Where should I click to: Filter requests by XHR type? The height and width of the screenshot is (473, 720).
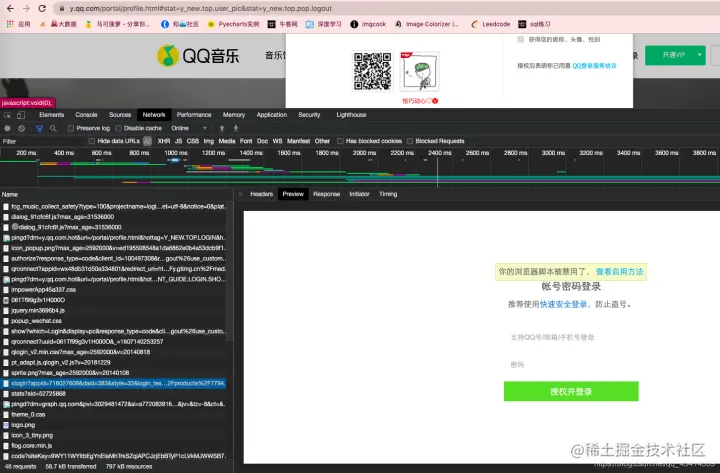(x=164, y=141)
